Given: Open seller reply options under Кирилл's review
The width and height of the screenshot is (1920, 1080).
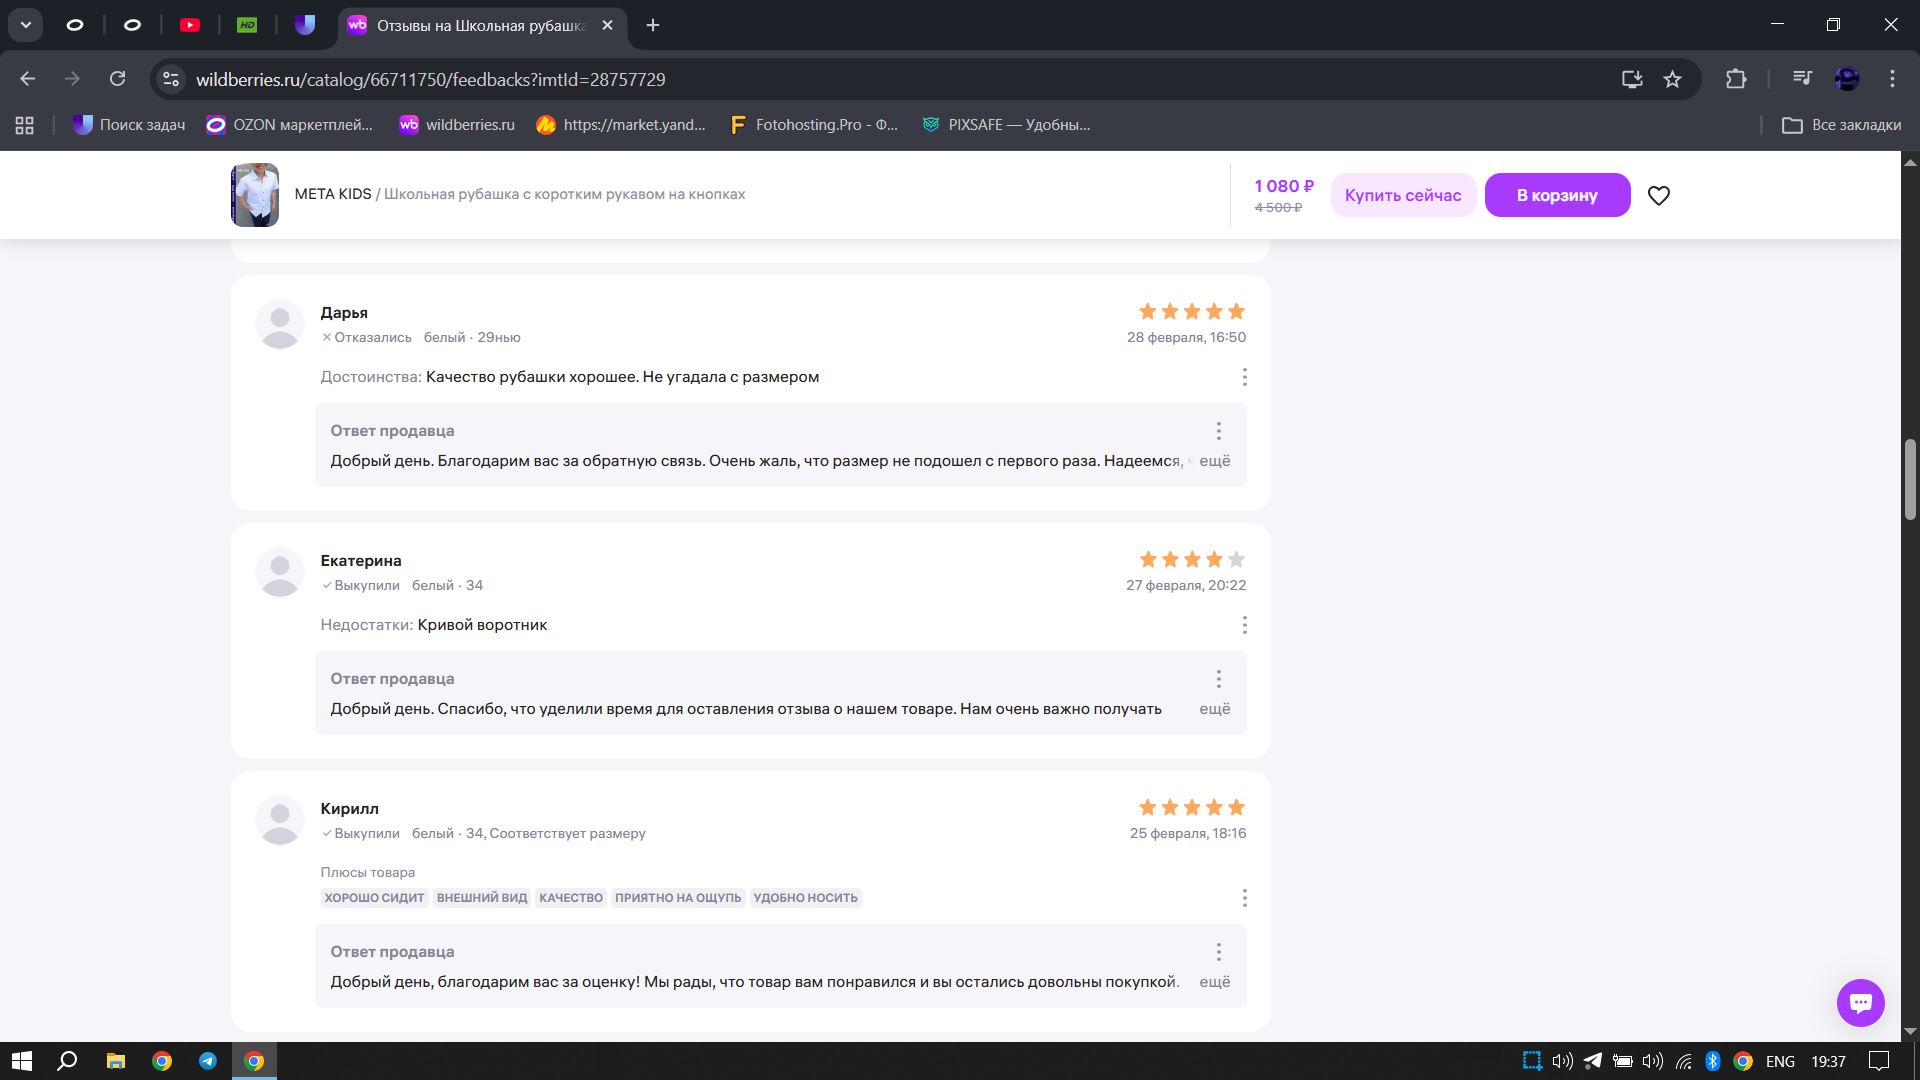Looking at the screenshot, I should [x=1218, y=952].
